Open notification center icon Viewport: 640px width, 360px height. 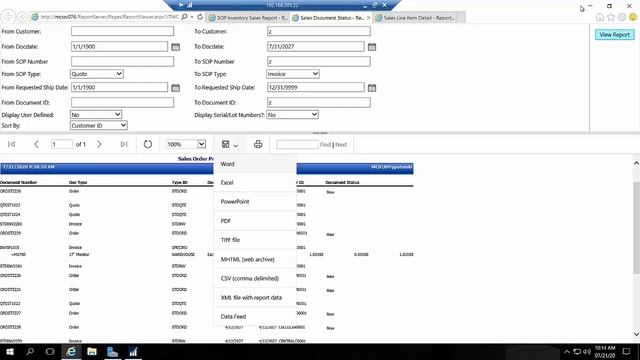pyautogui.click(x=627, y=351)
